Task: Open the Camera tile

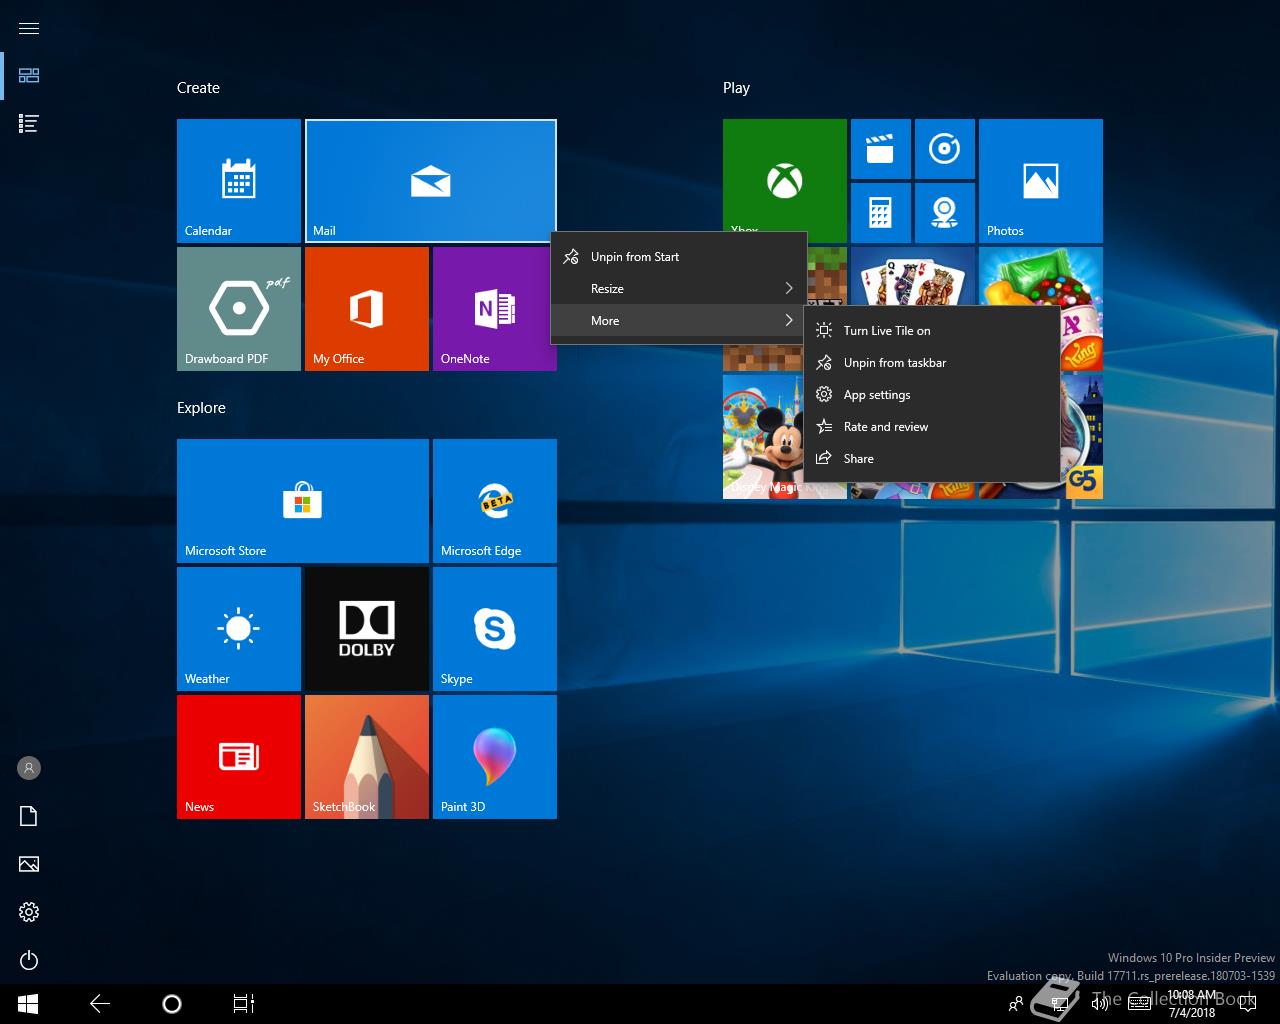Action: (945, 212)
